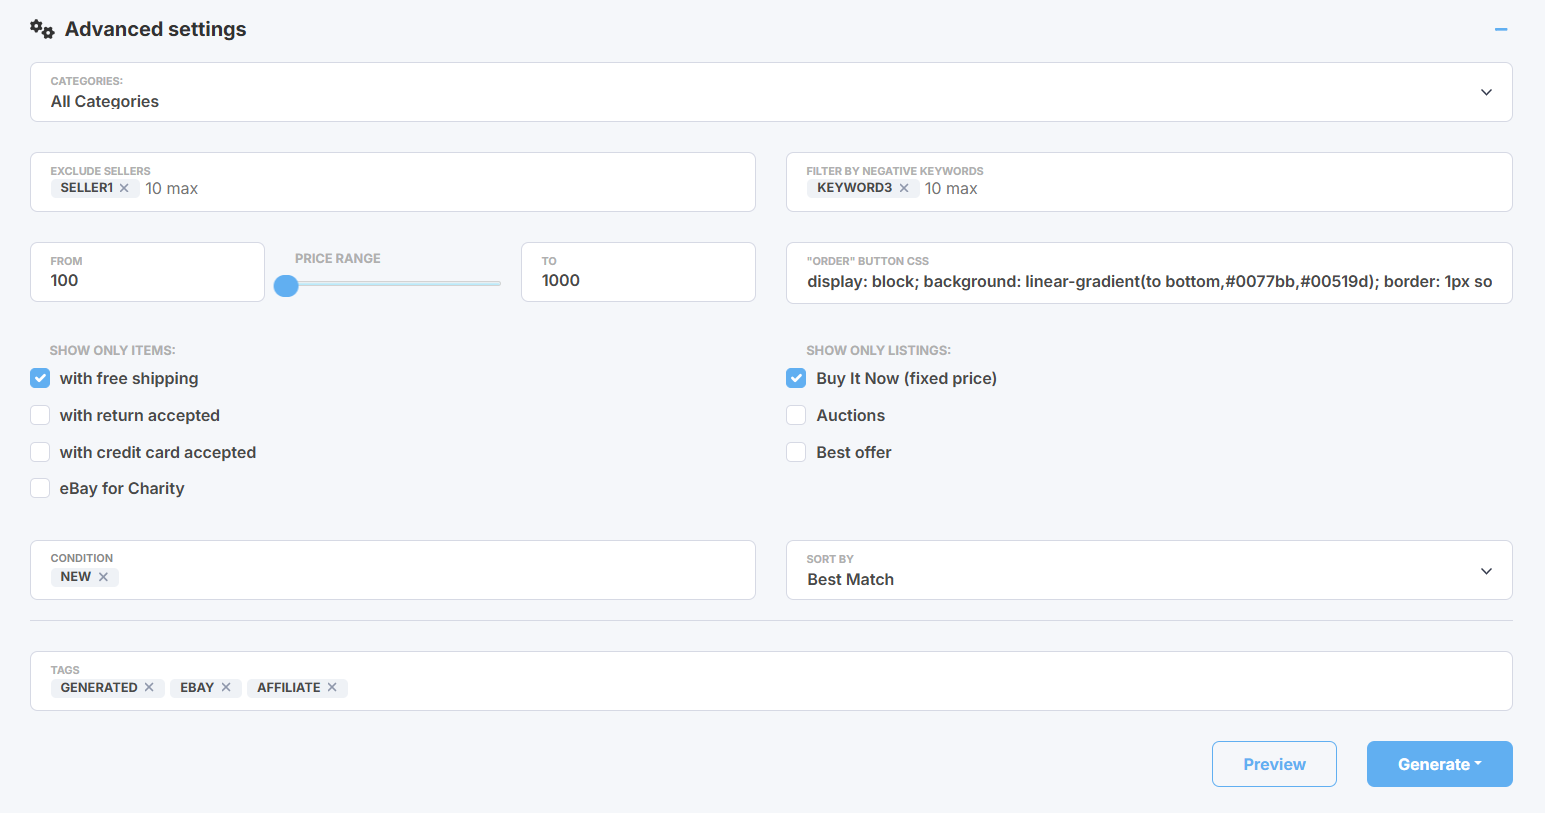Enable items with return accepted

[x=40, y=415]
